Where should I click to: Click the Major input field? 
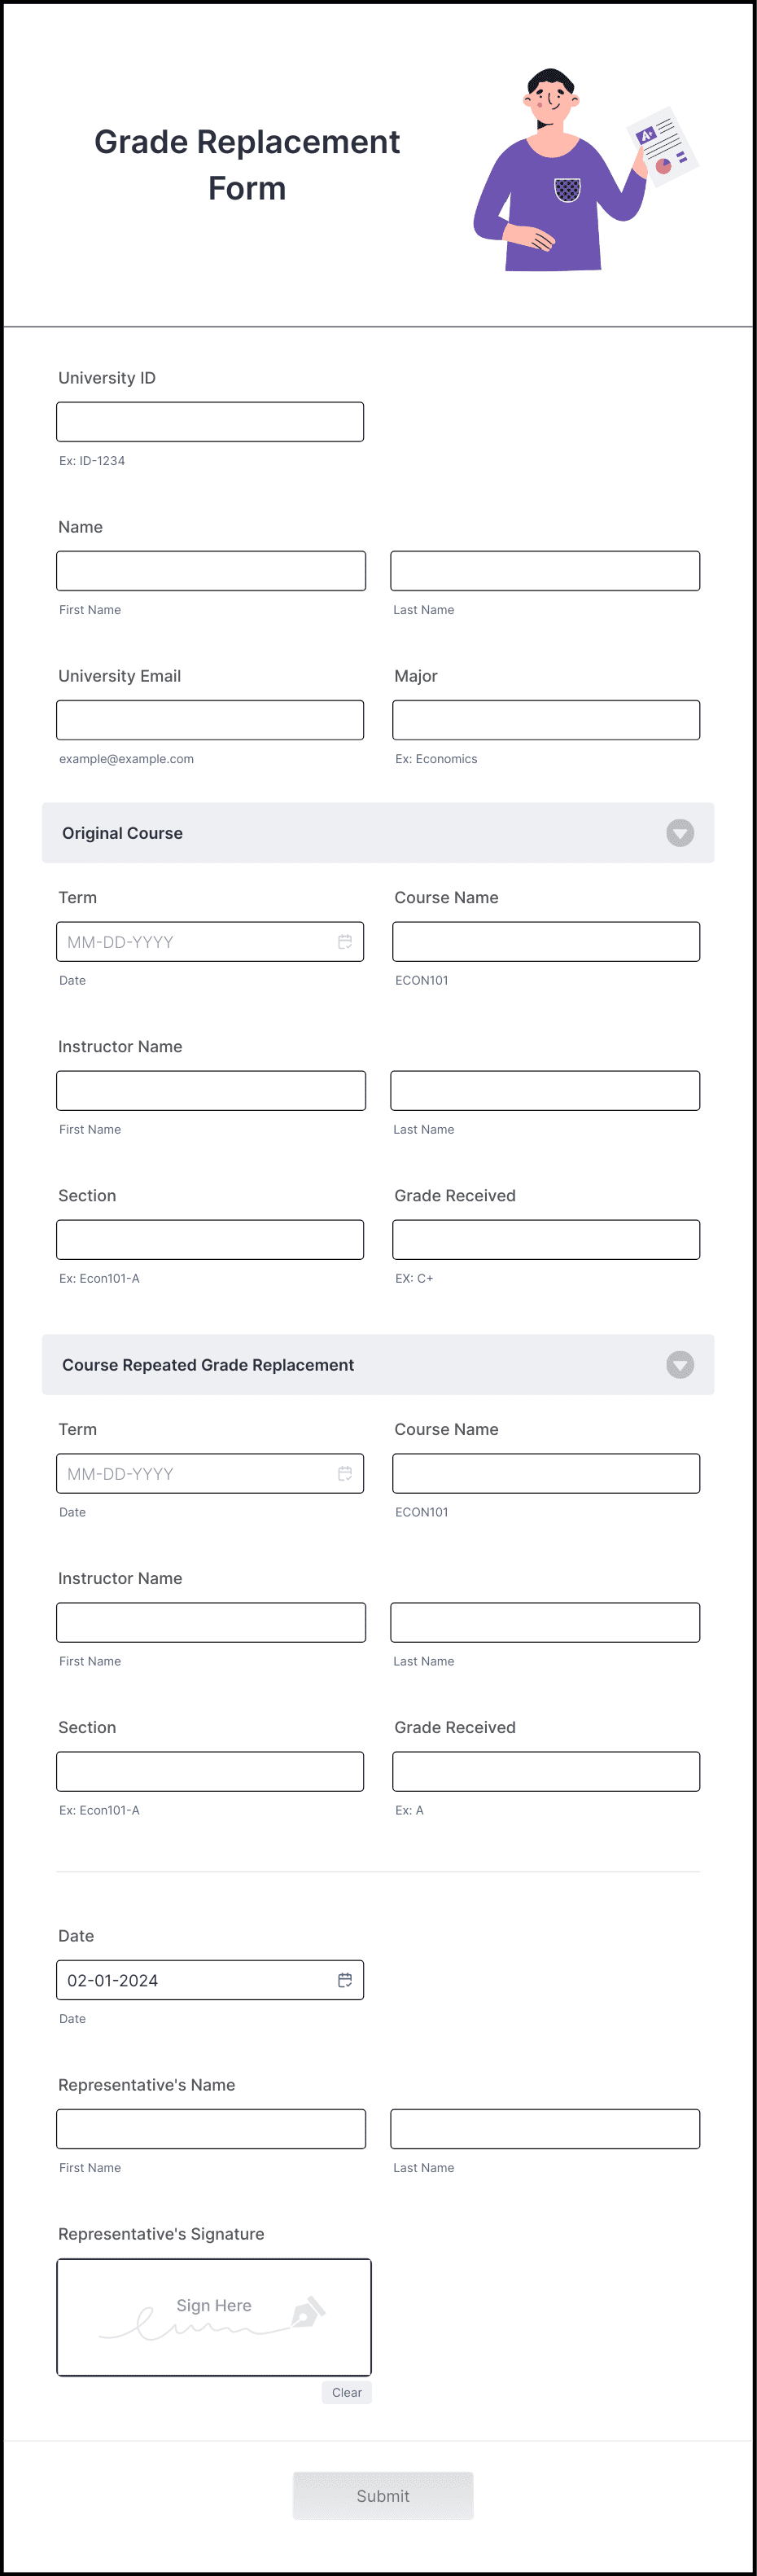546,720
